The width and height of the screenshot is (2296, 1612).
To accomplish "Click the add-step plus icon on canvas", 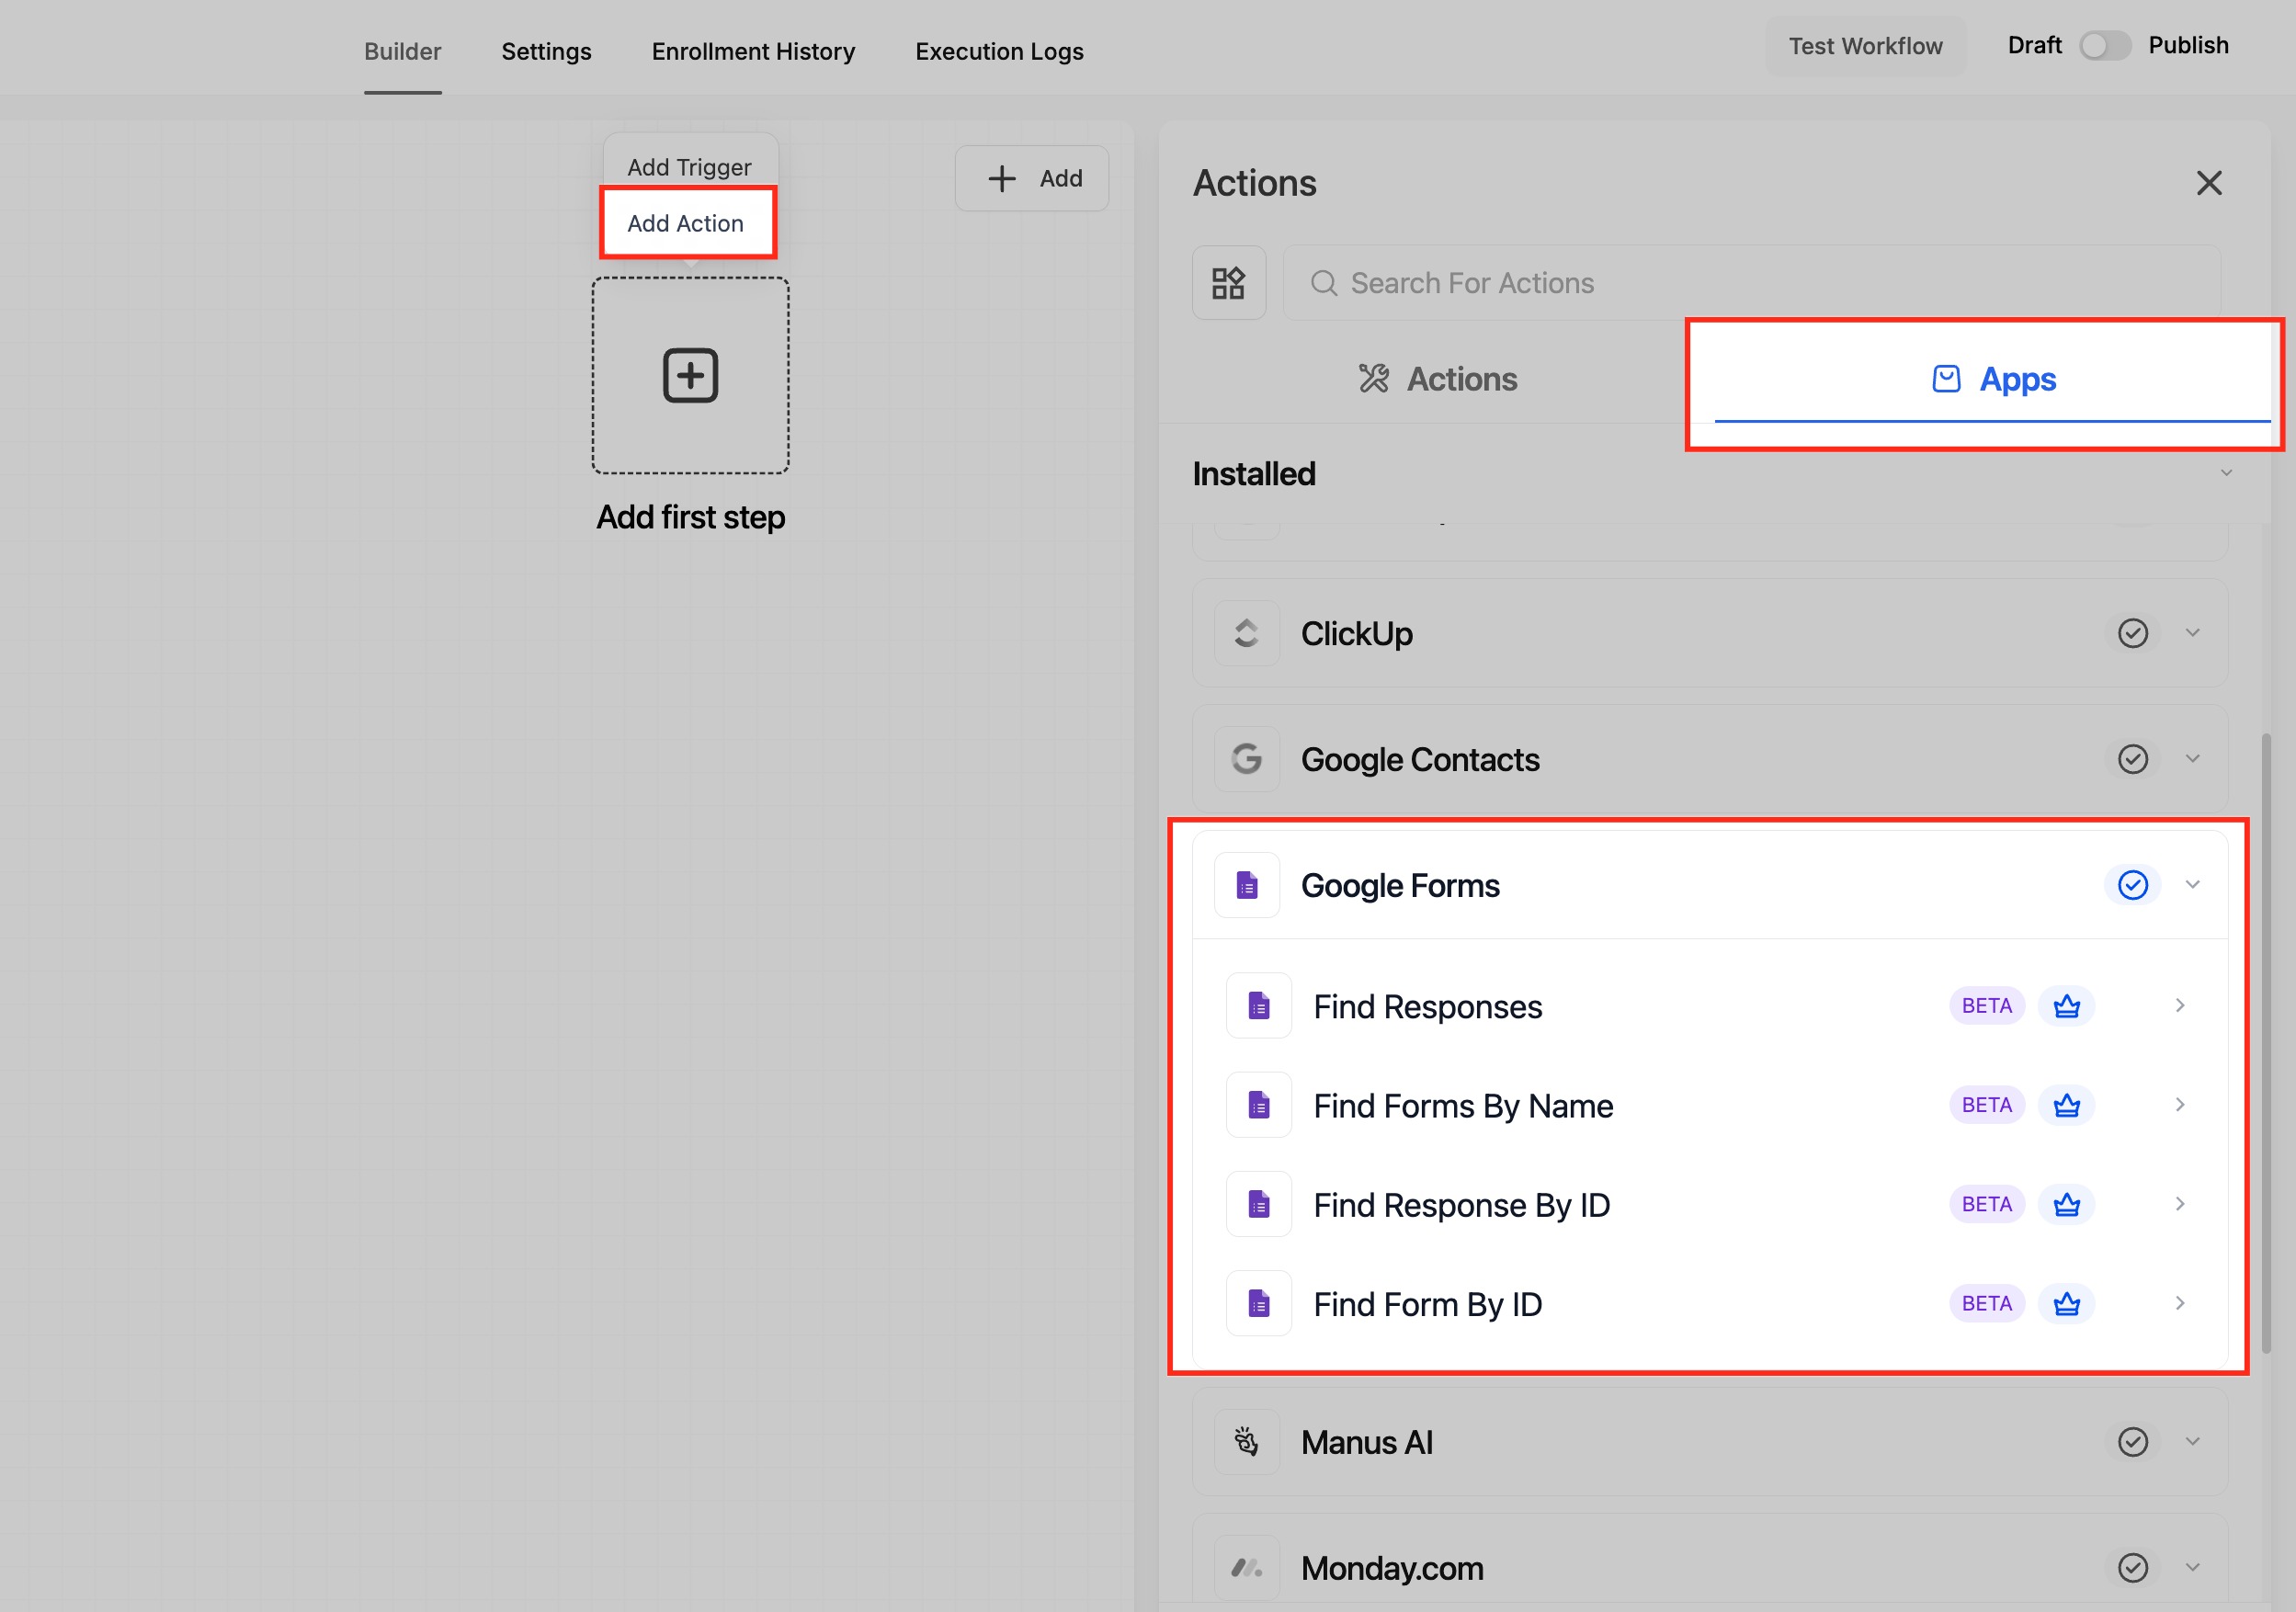I will click(x=690, y=376).
